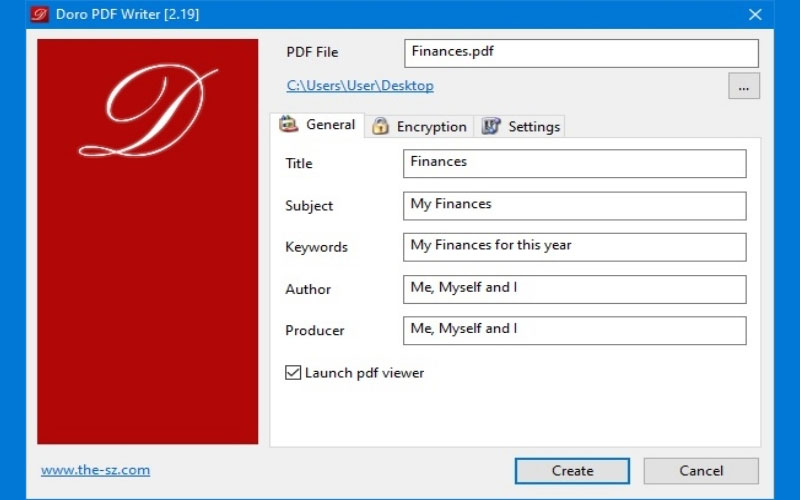The image size is (800, 500).
Task: Click the 'Subject' label text
Action: point(309,206)
